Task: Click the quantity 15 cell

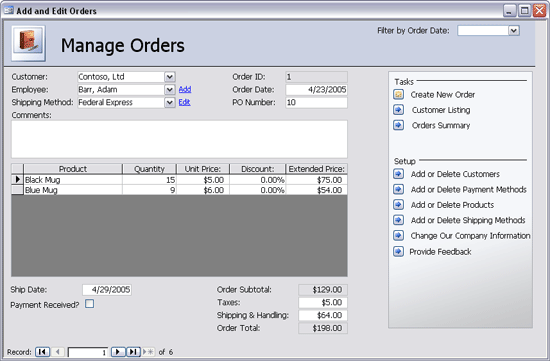Action: pyautogui.click(x=149, y=180)
